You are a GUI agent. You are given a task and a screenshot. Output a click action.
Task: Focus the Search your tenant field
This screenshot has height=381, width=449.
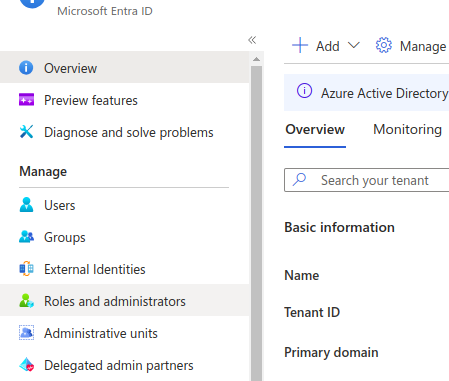click(367, 180)
